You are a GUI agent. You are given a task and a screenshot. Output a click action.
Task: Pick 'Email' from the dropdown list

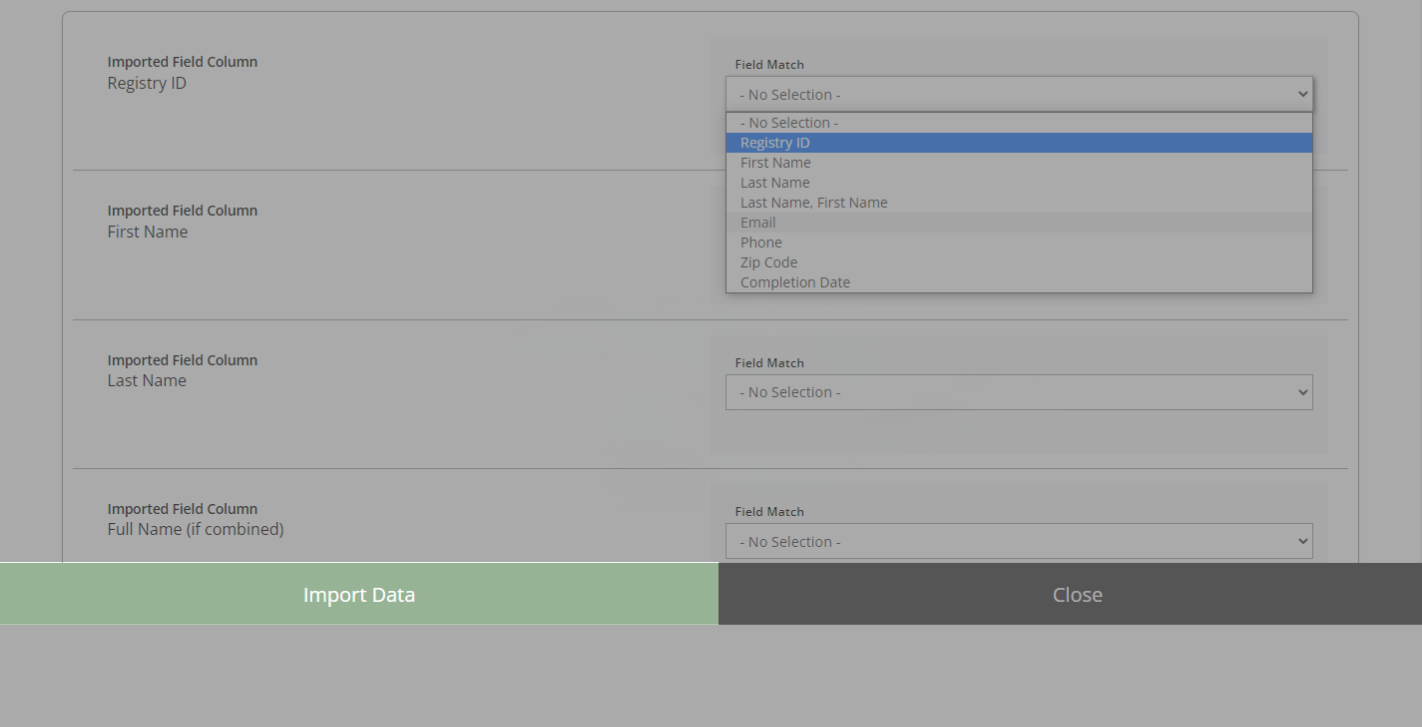point(1019,223)
